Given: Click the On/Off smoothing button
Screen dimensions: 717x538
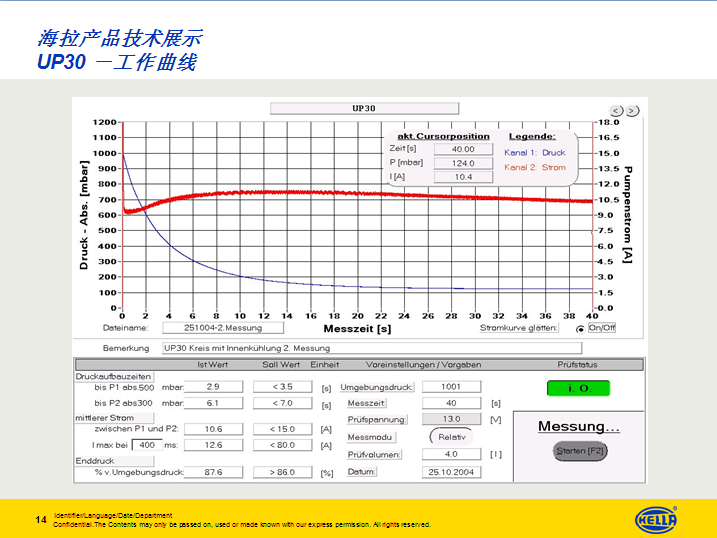Looking at the screenshot, I should click(602, 328).
